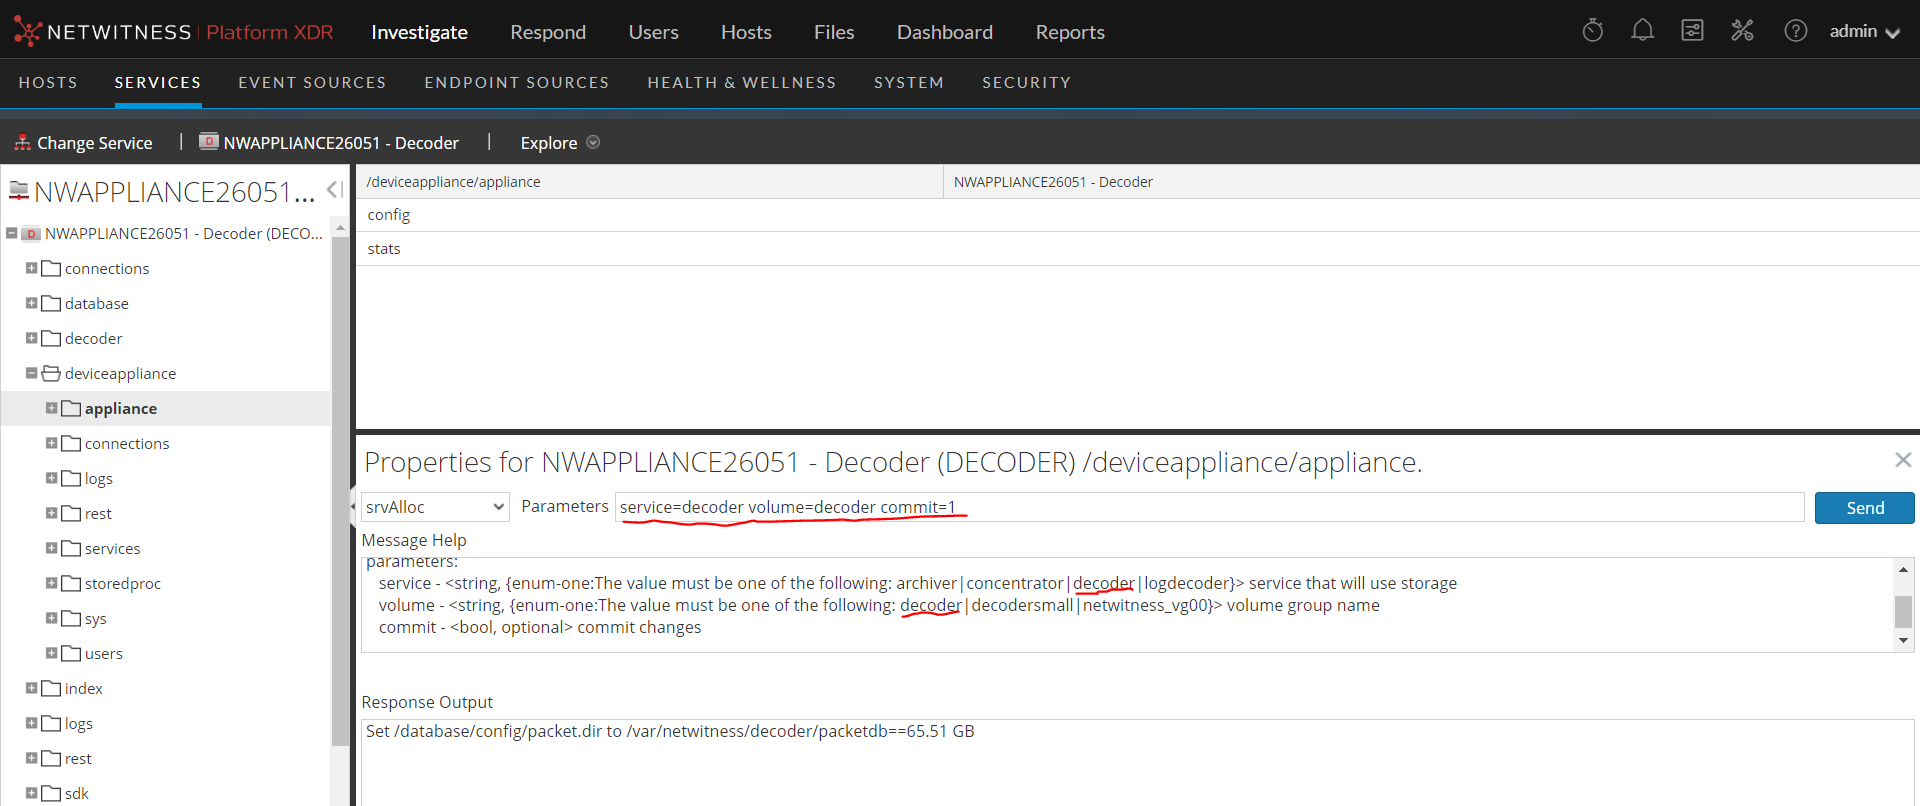Click the NetWitness logo icon
The height and width of the screenshot is (806, 1920).
point(27,32)
